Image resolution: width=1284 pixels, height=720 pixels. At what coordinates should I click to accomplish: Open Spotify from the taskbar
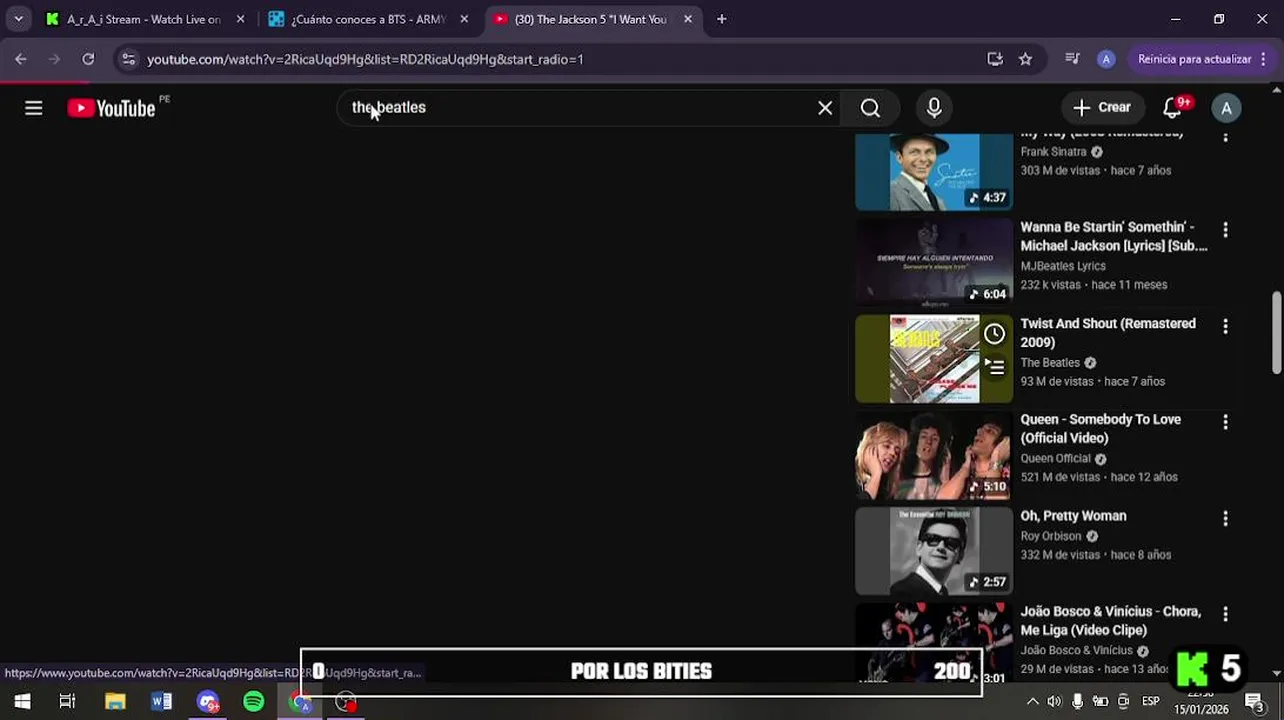click(x=254, y=702)
